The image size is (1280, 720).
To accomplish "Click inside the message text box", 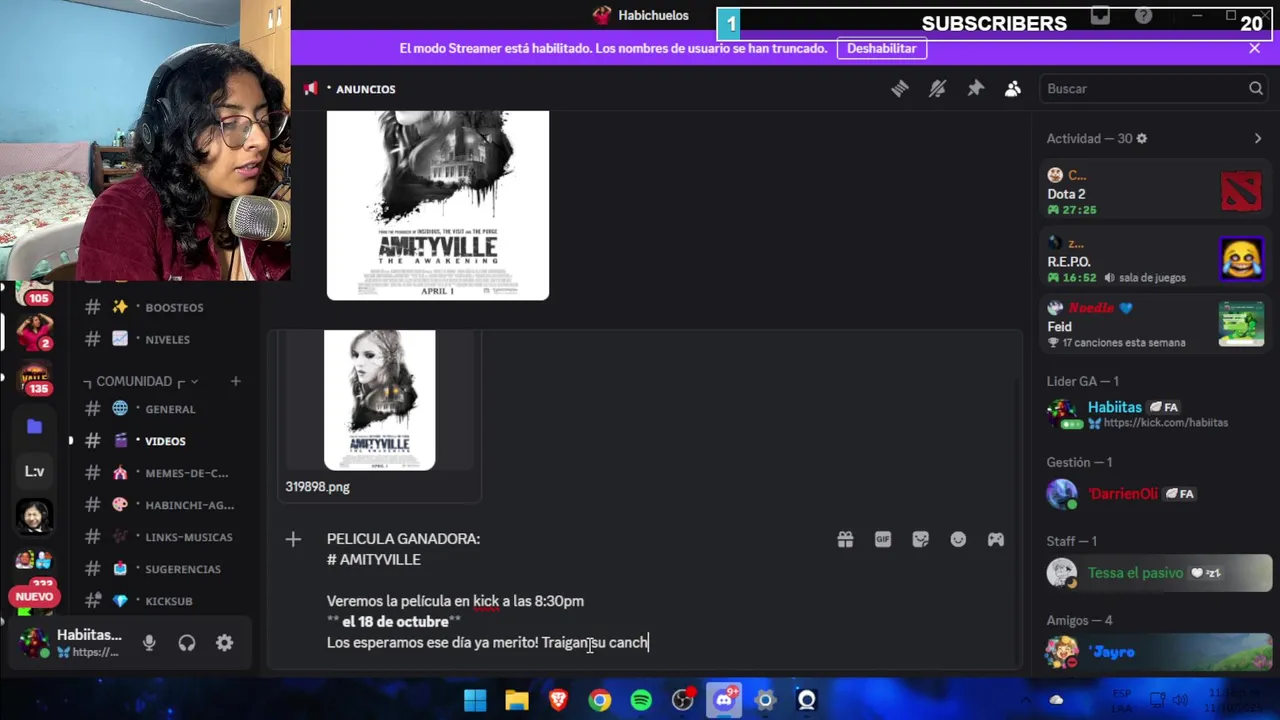I will (x=570, y=590).
